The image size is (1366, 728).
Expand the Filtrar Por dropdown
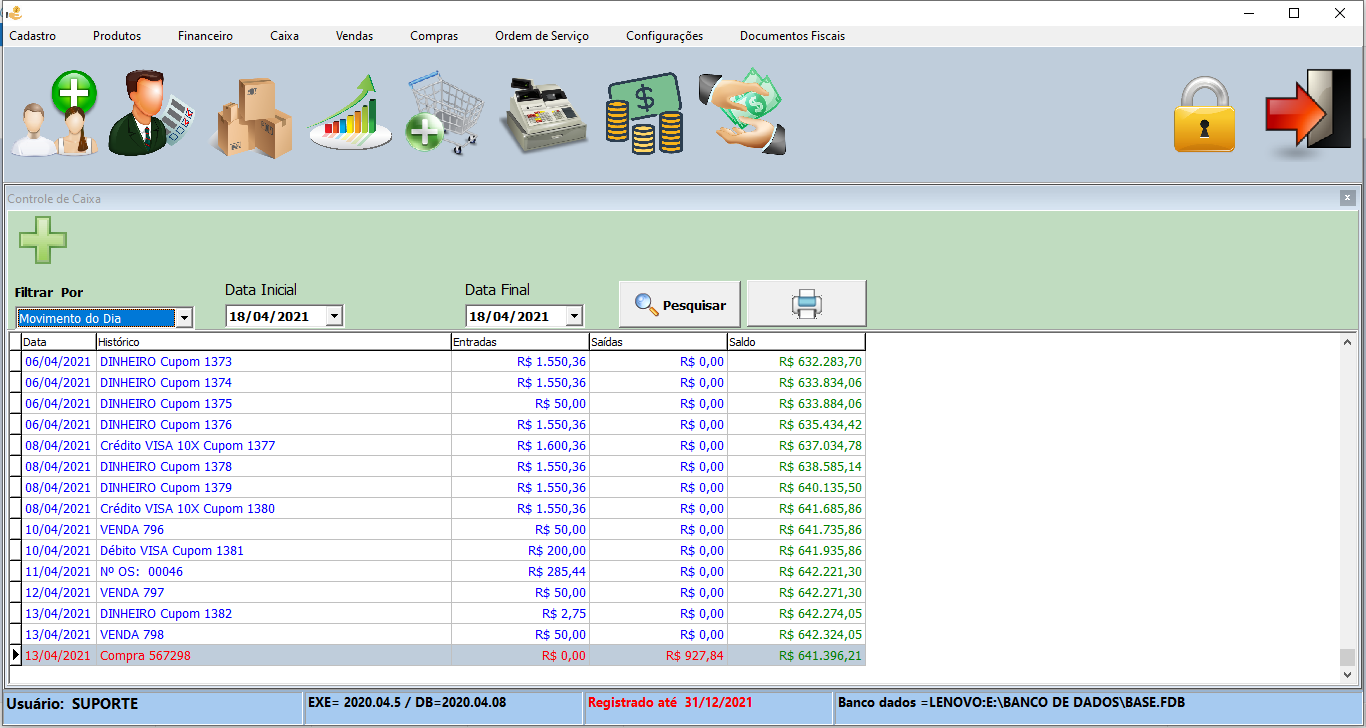[183, 318]
